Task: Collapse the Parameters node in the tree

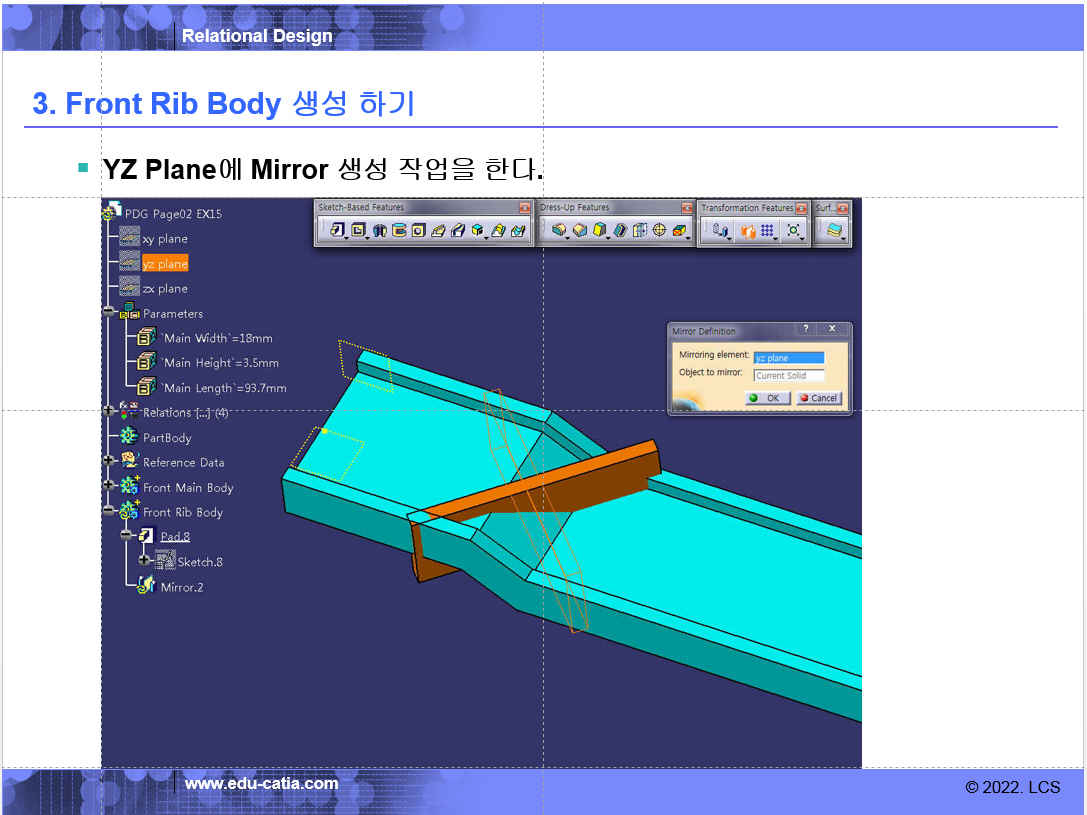Action: (x=108, y=313)
